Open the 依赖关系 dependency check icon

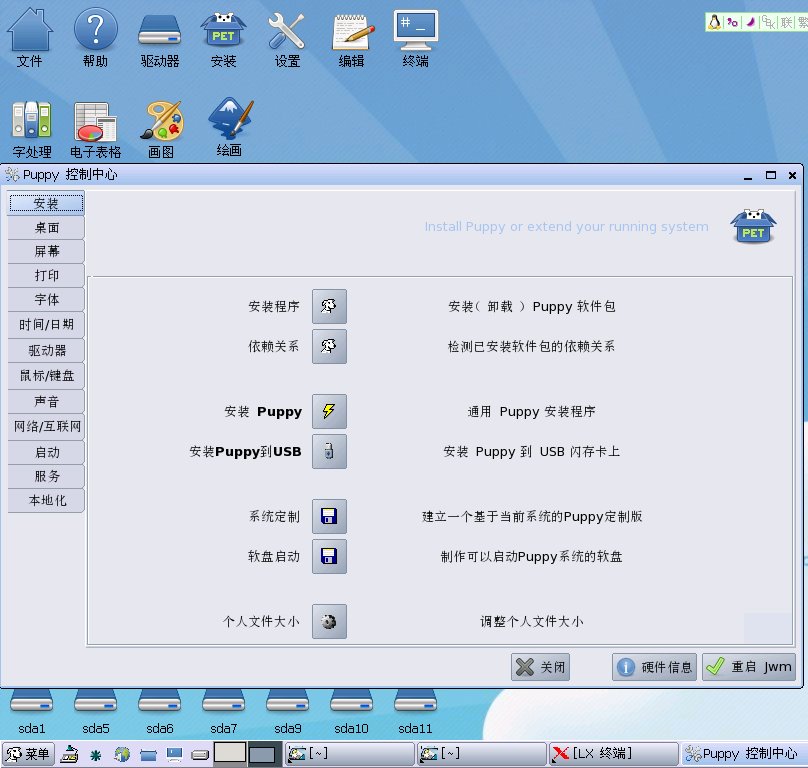click(329, 347)
